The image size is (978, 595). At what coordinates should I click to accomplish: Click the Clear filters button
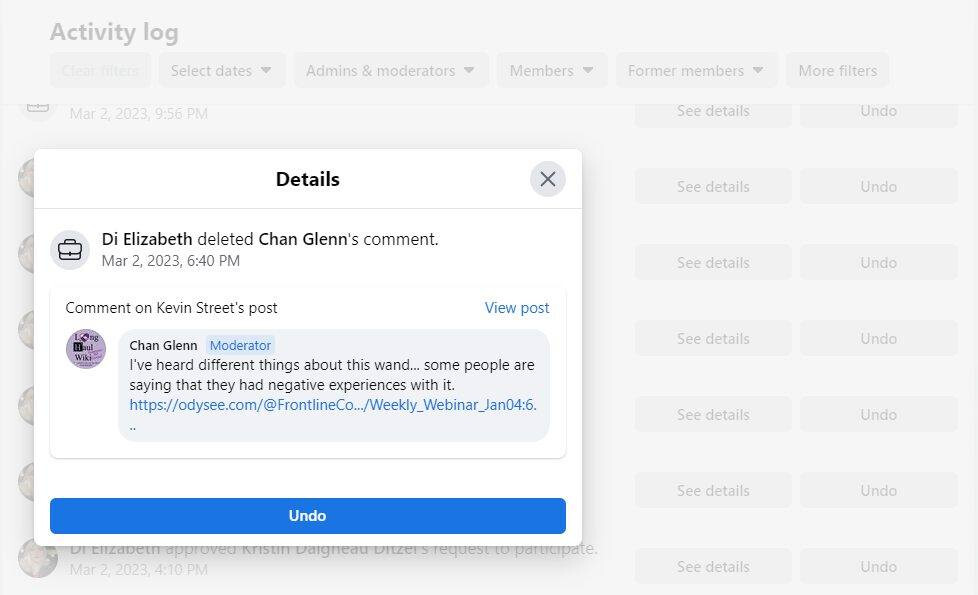pos(100,71)
